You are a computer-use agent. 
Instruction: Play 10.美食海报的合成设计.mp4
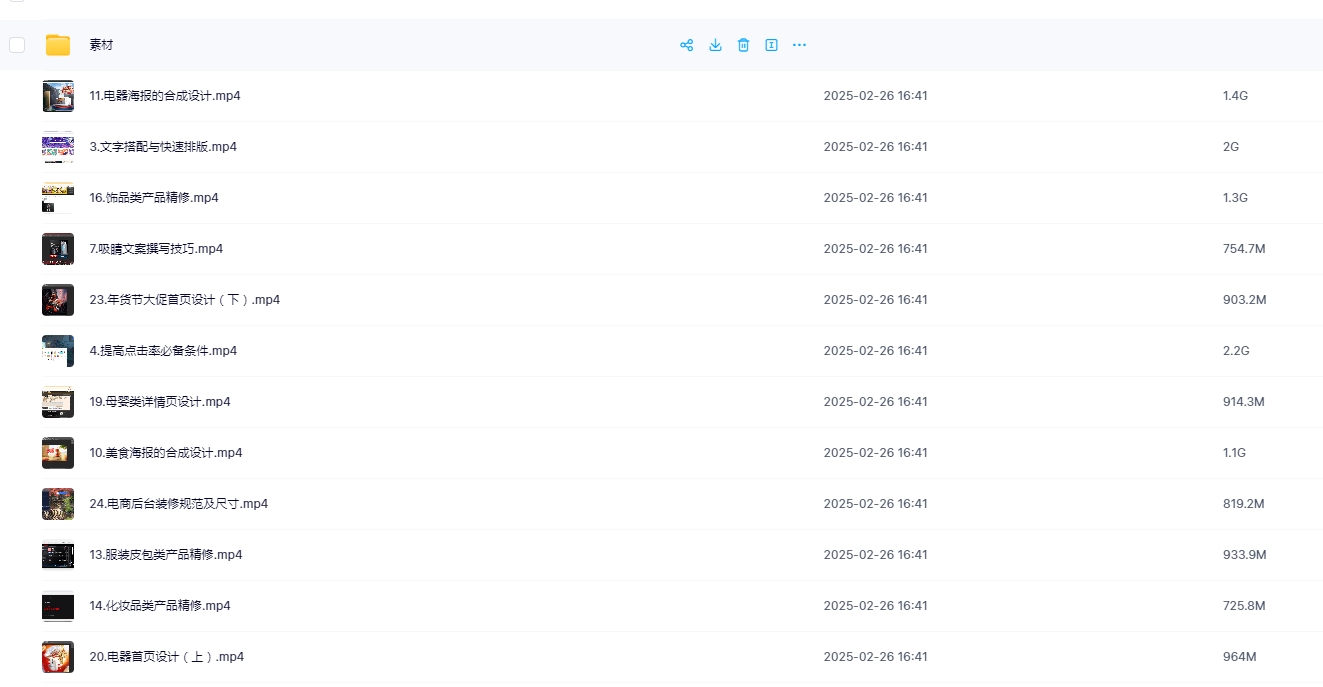point(166,453)
